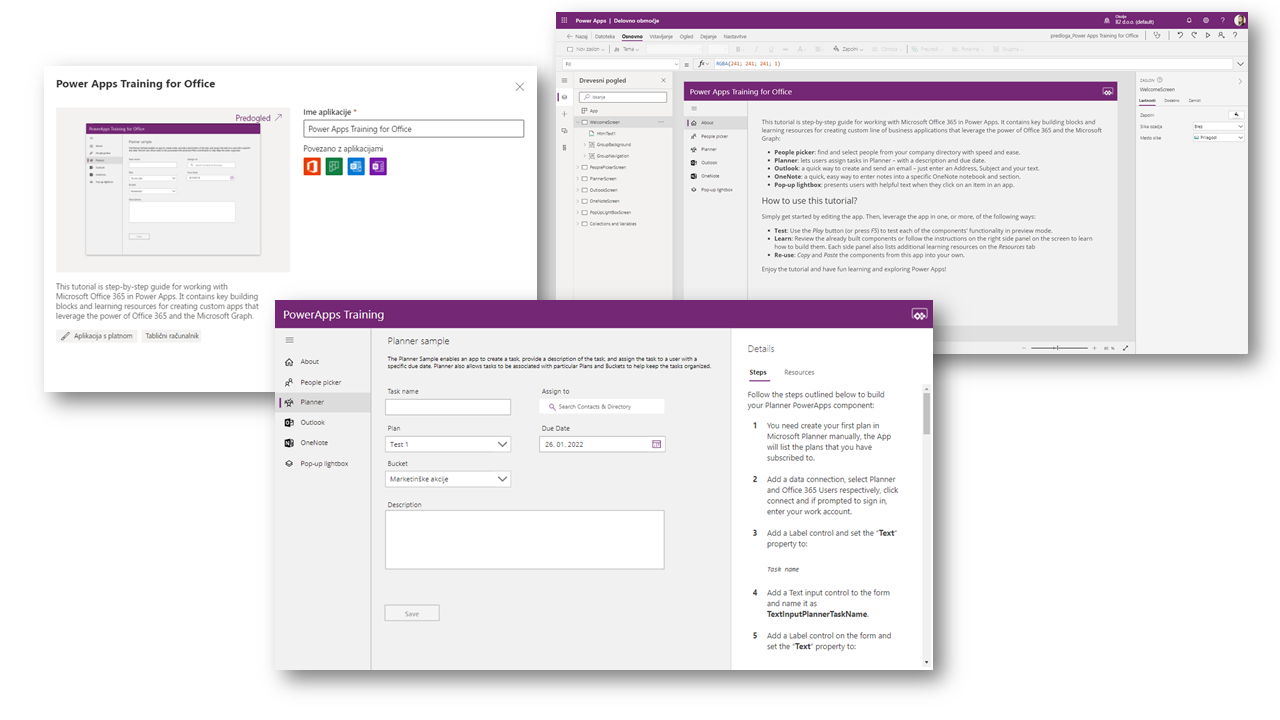
Task: Undo last action in Studio toolbar
Action: pyautogui.click(x=1180, y=35)
